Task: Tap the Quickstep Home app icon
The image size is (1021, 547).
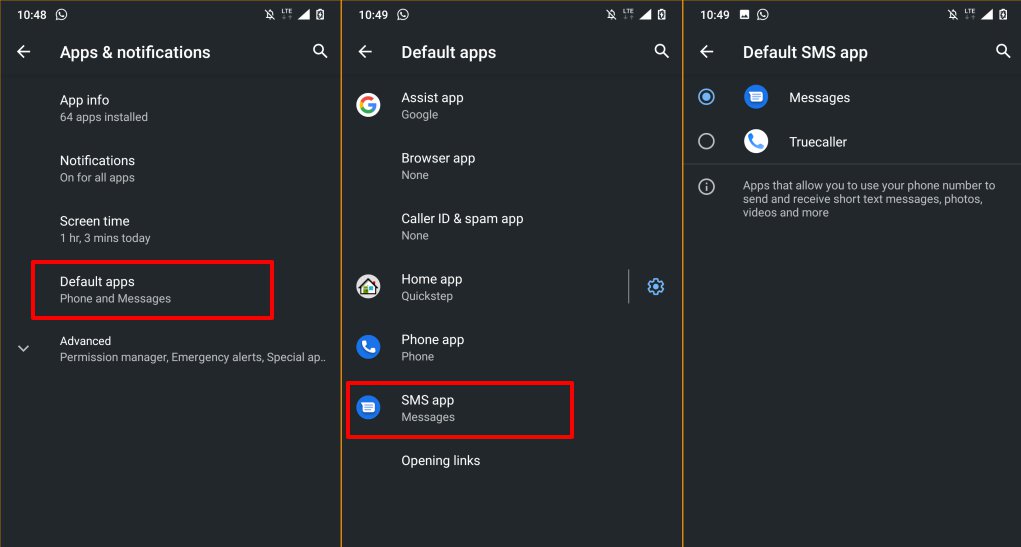Action: click(368, 287)
